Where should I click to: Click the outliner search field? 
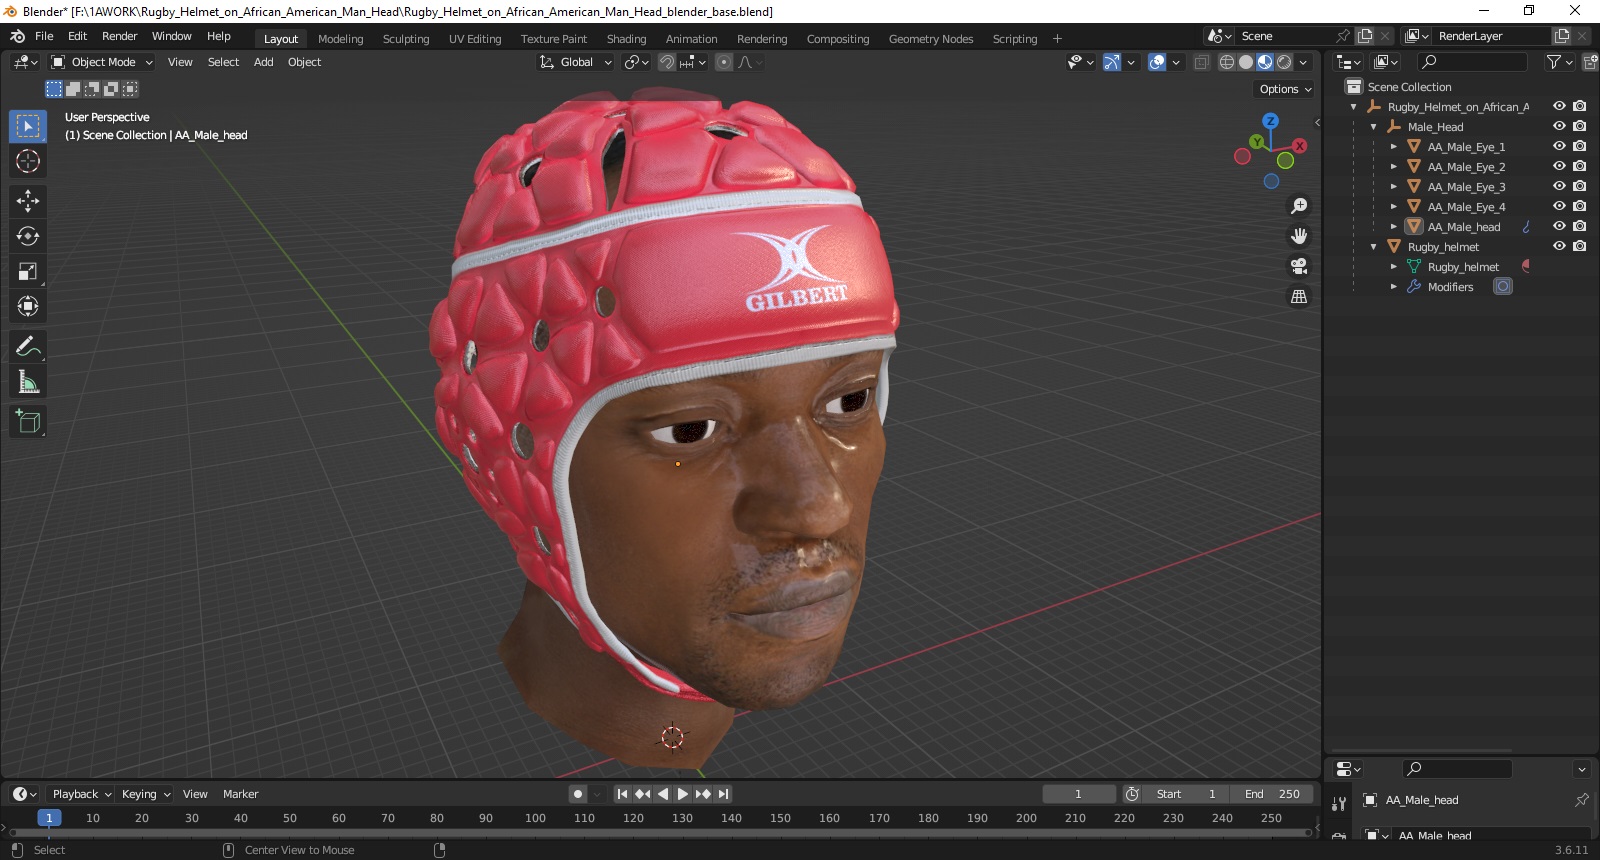[x=1473, y=62]
